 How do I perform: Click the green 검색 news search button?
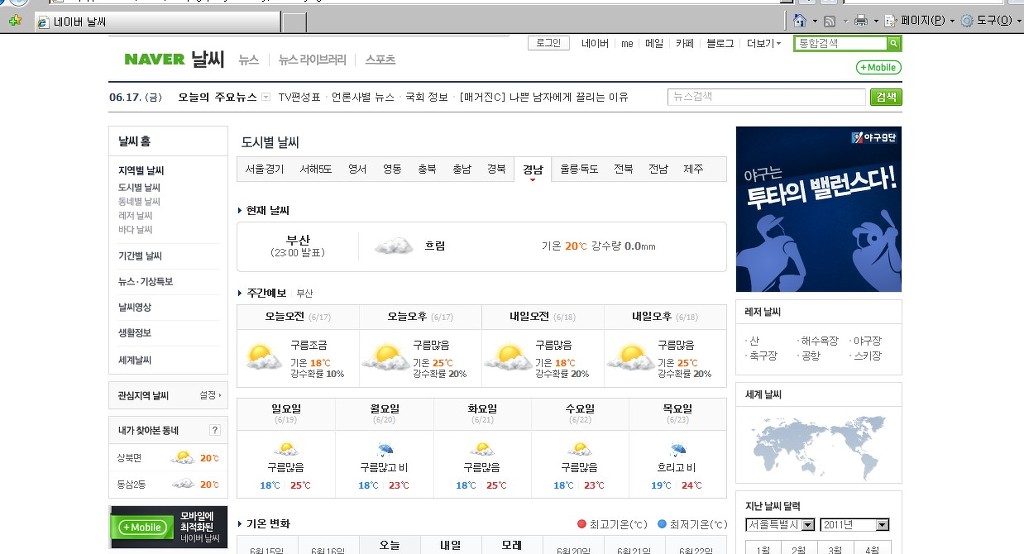[885, 97]
